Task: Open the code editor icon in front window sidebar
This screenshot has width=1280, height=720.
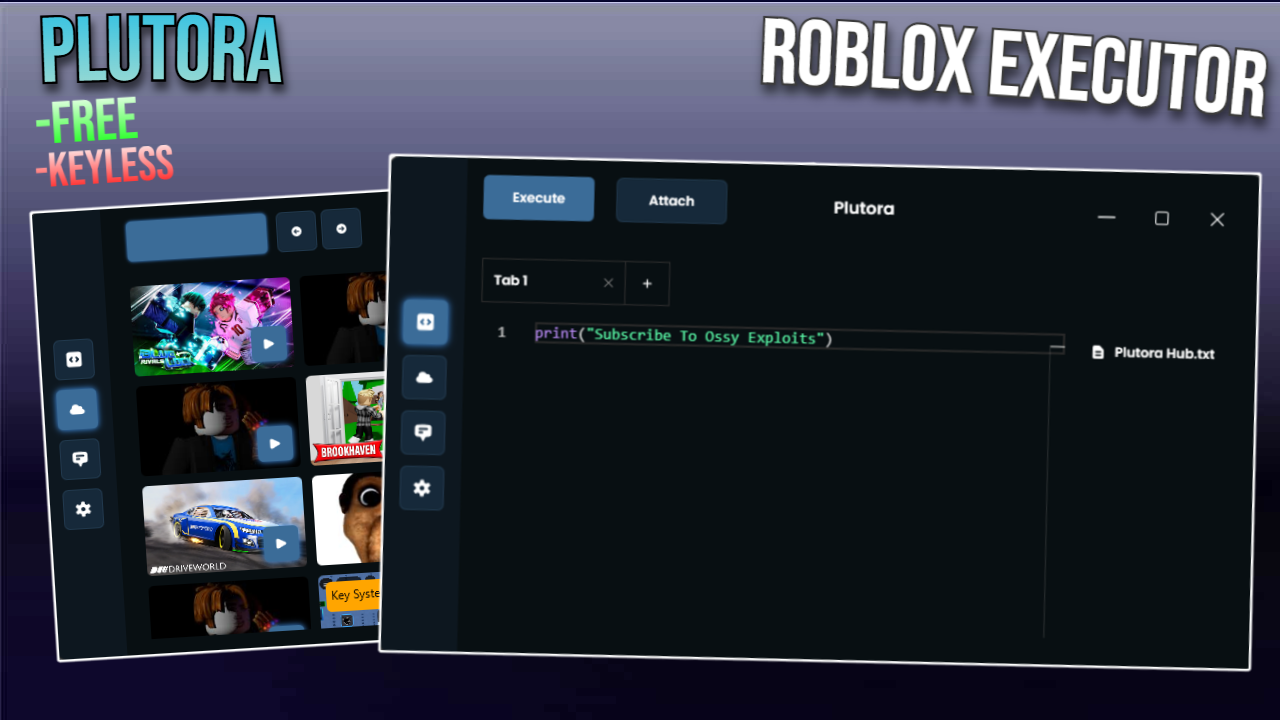Action: [x=425, y=322]
